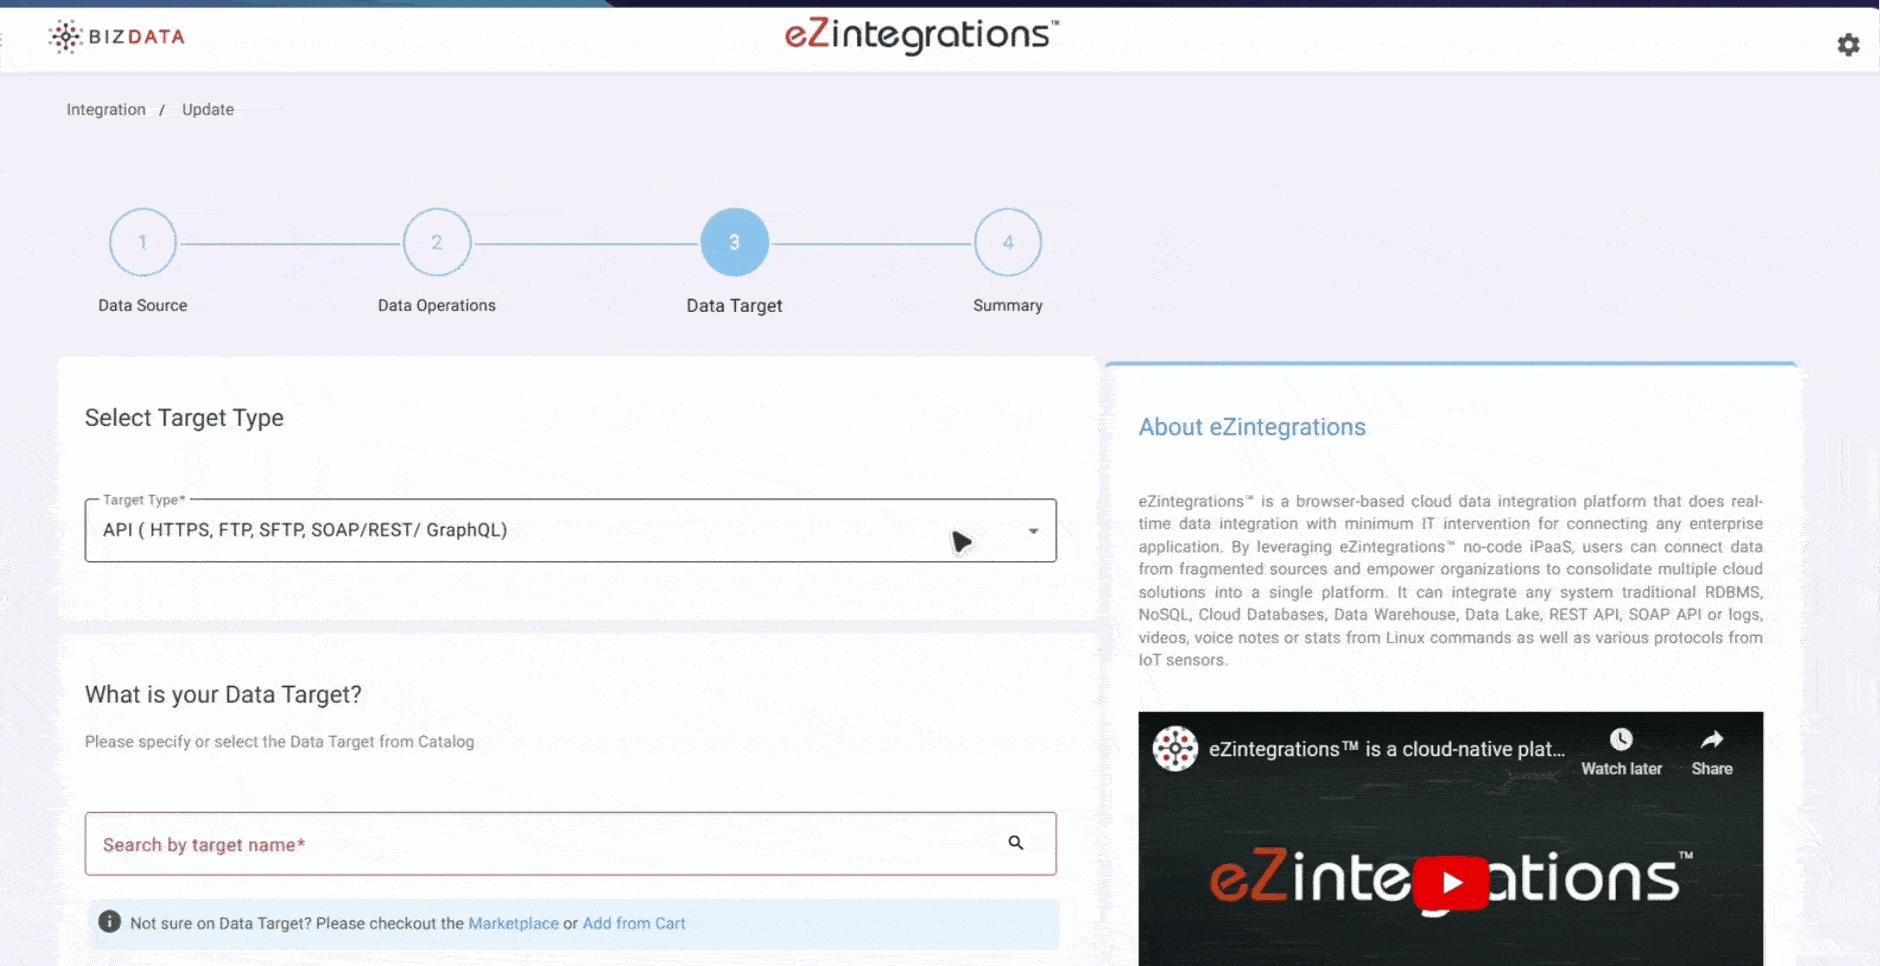Click the search magnifier icon
1880x966 pixels.
pyautogui.click(x=1015, y=843)
